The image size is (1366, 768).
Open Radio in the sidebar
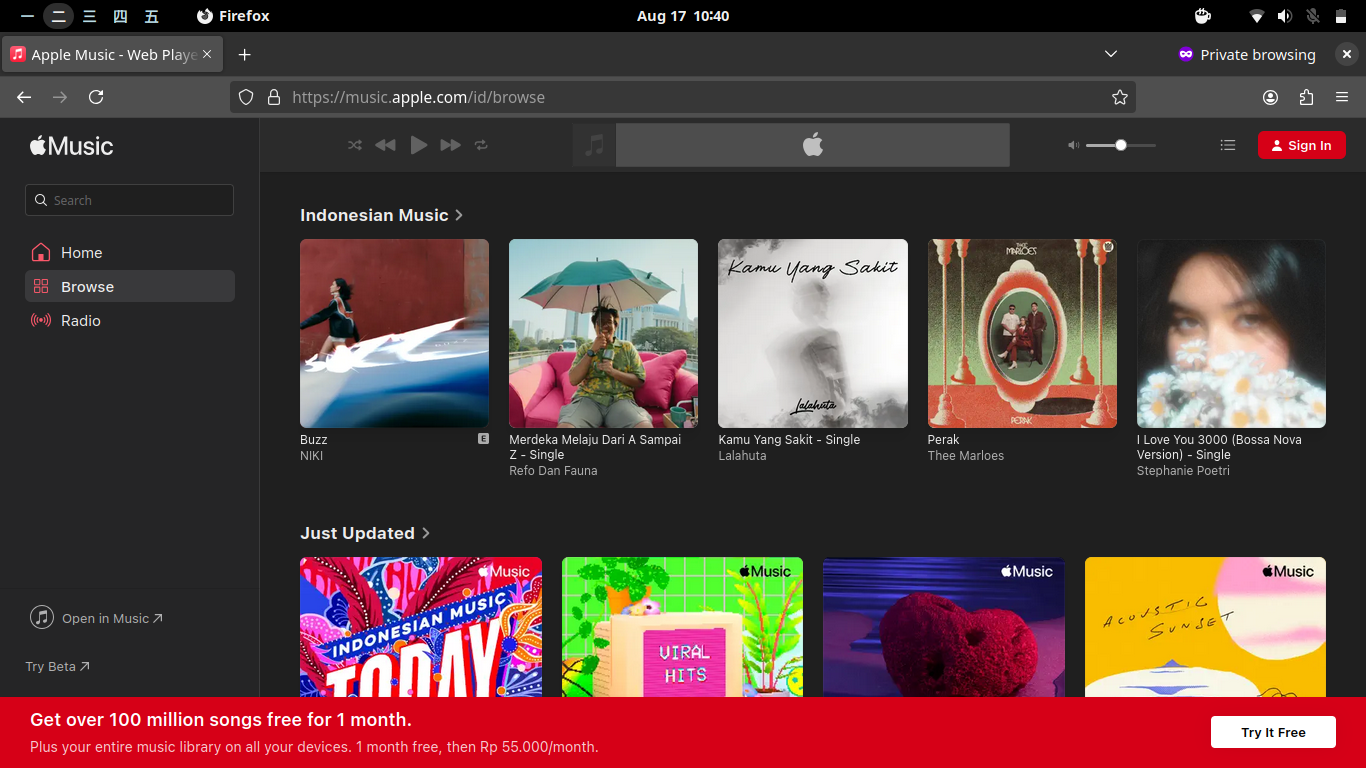(x=130, y=321)
